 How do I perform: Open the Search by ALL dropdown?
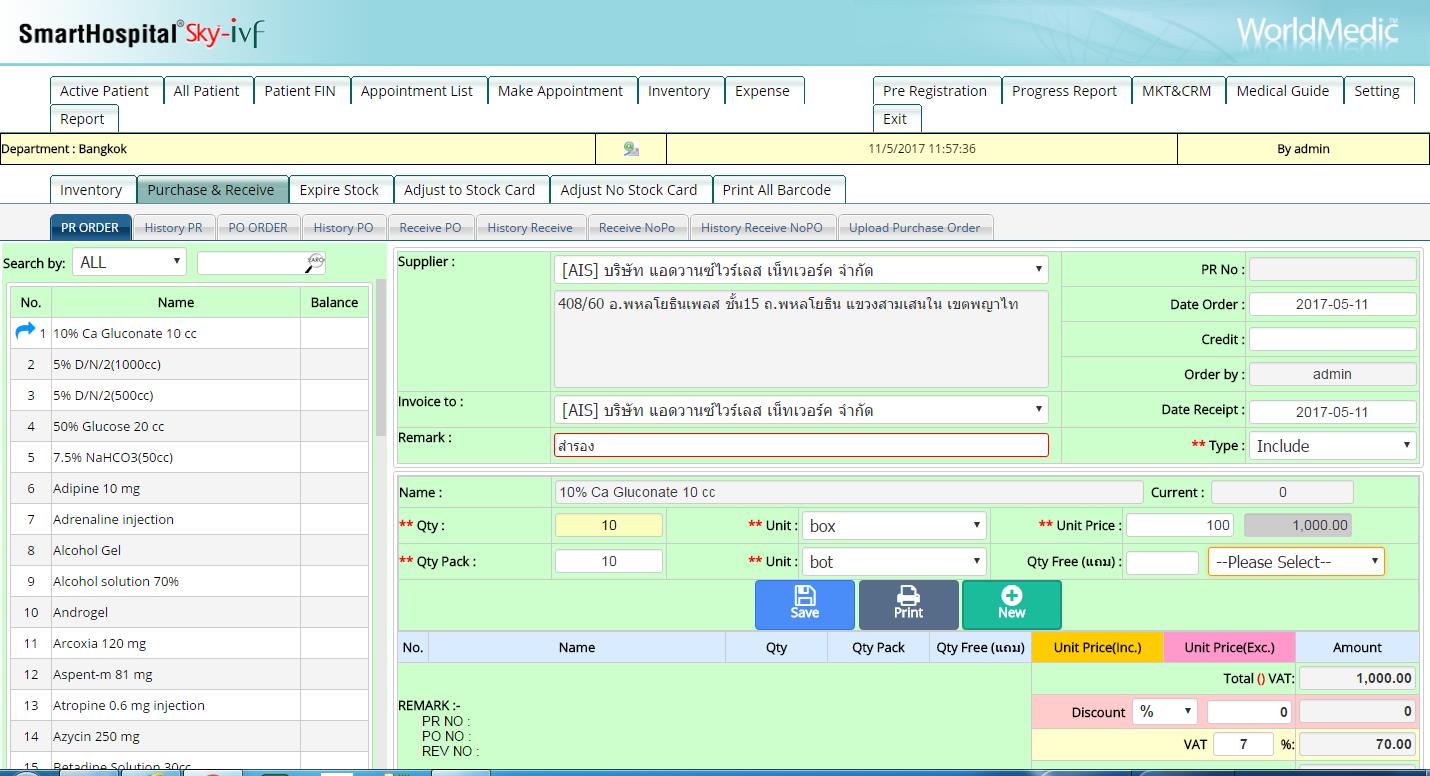click(x=129, y=262)
